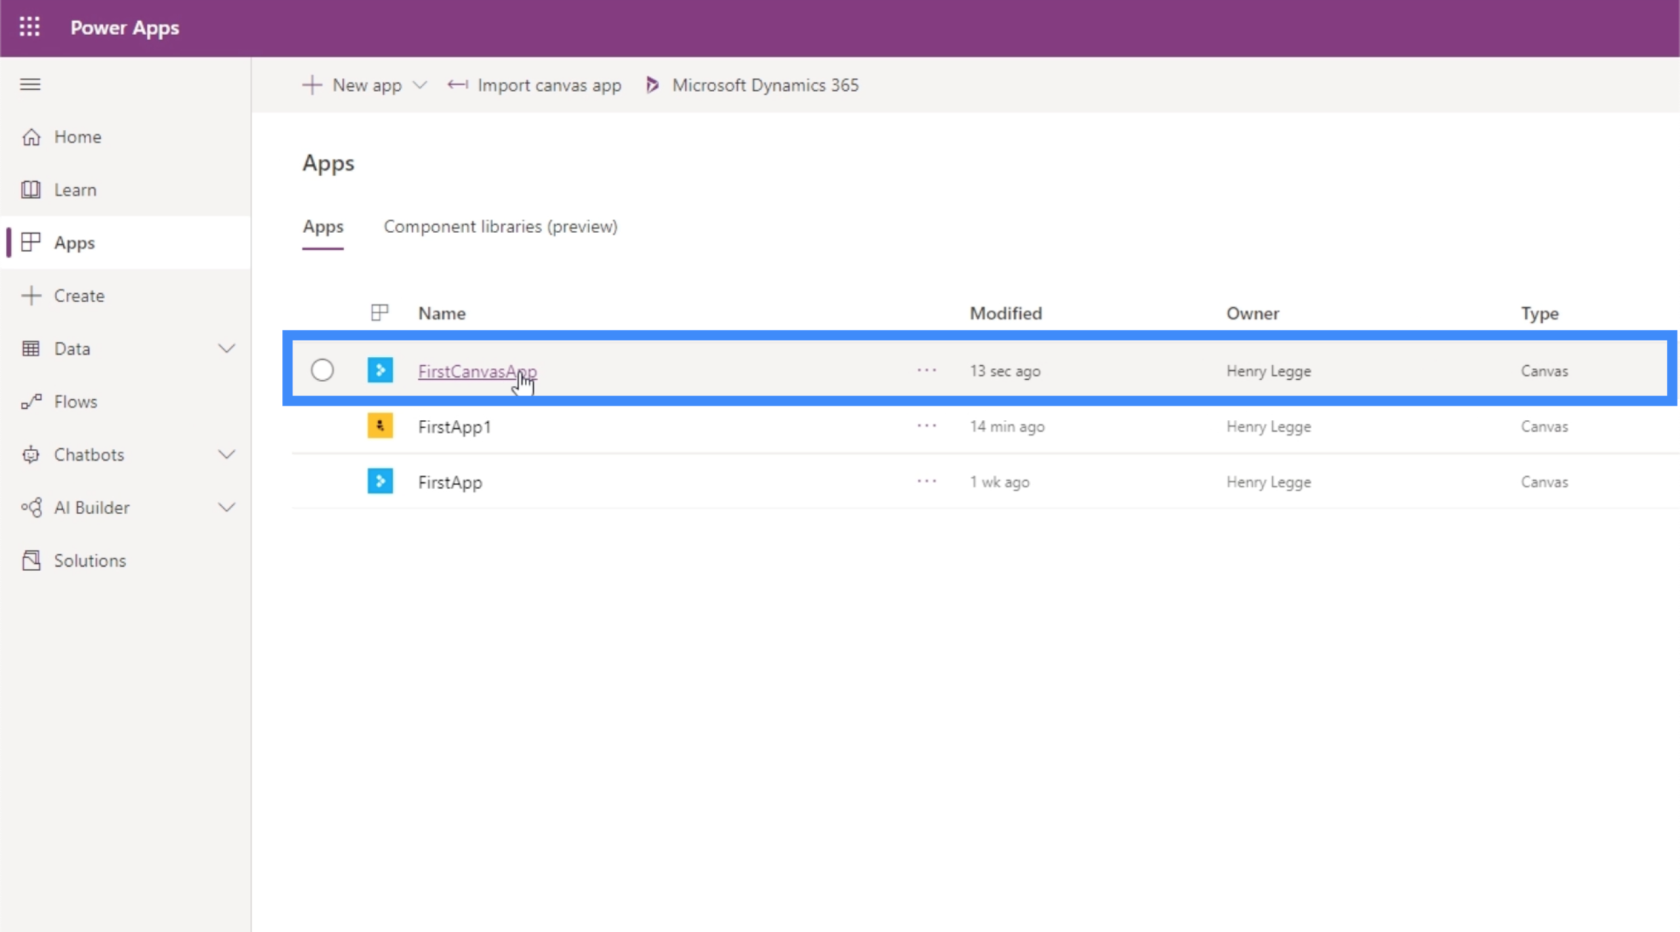
Task: Open Home in the sidebar
Action: tap(126, 137)
